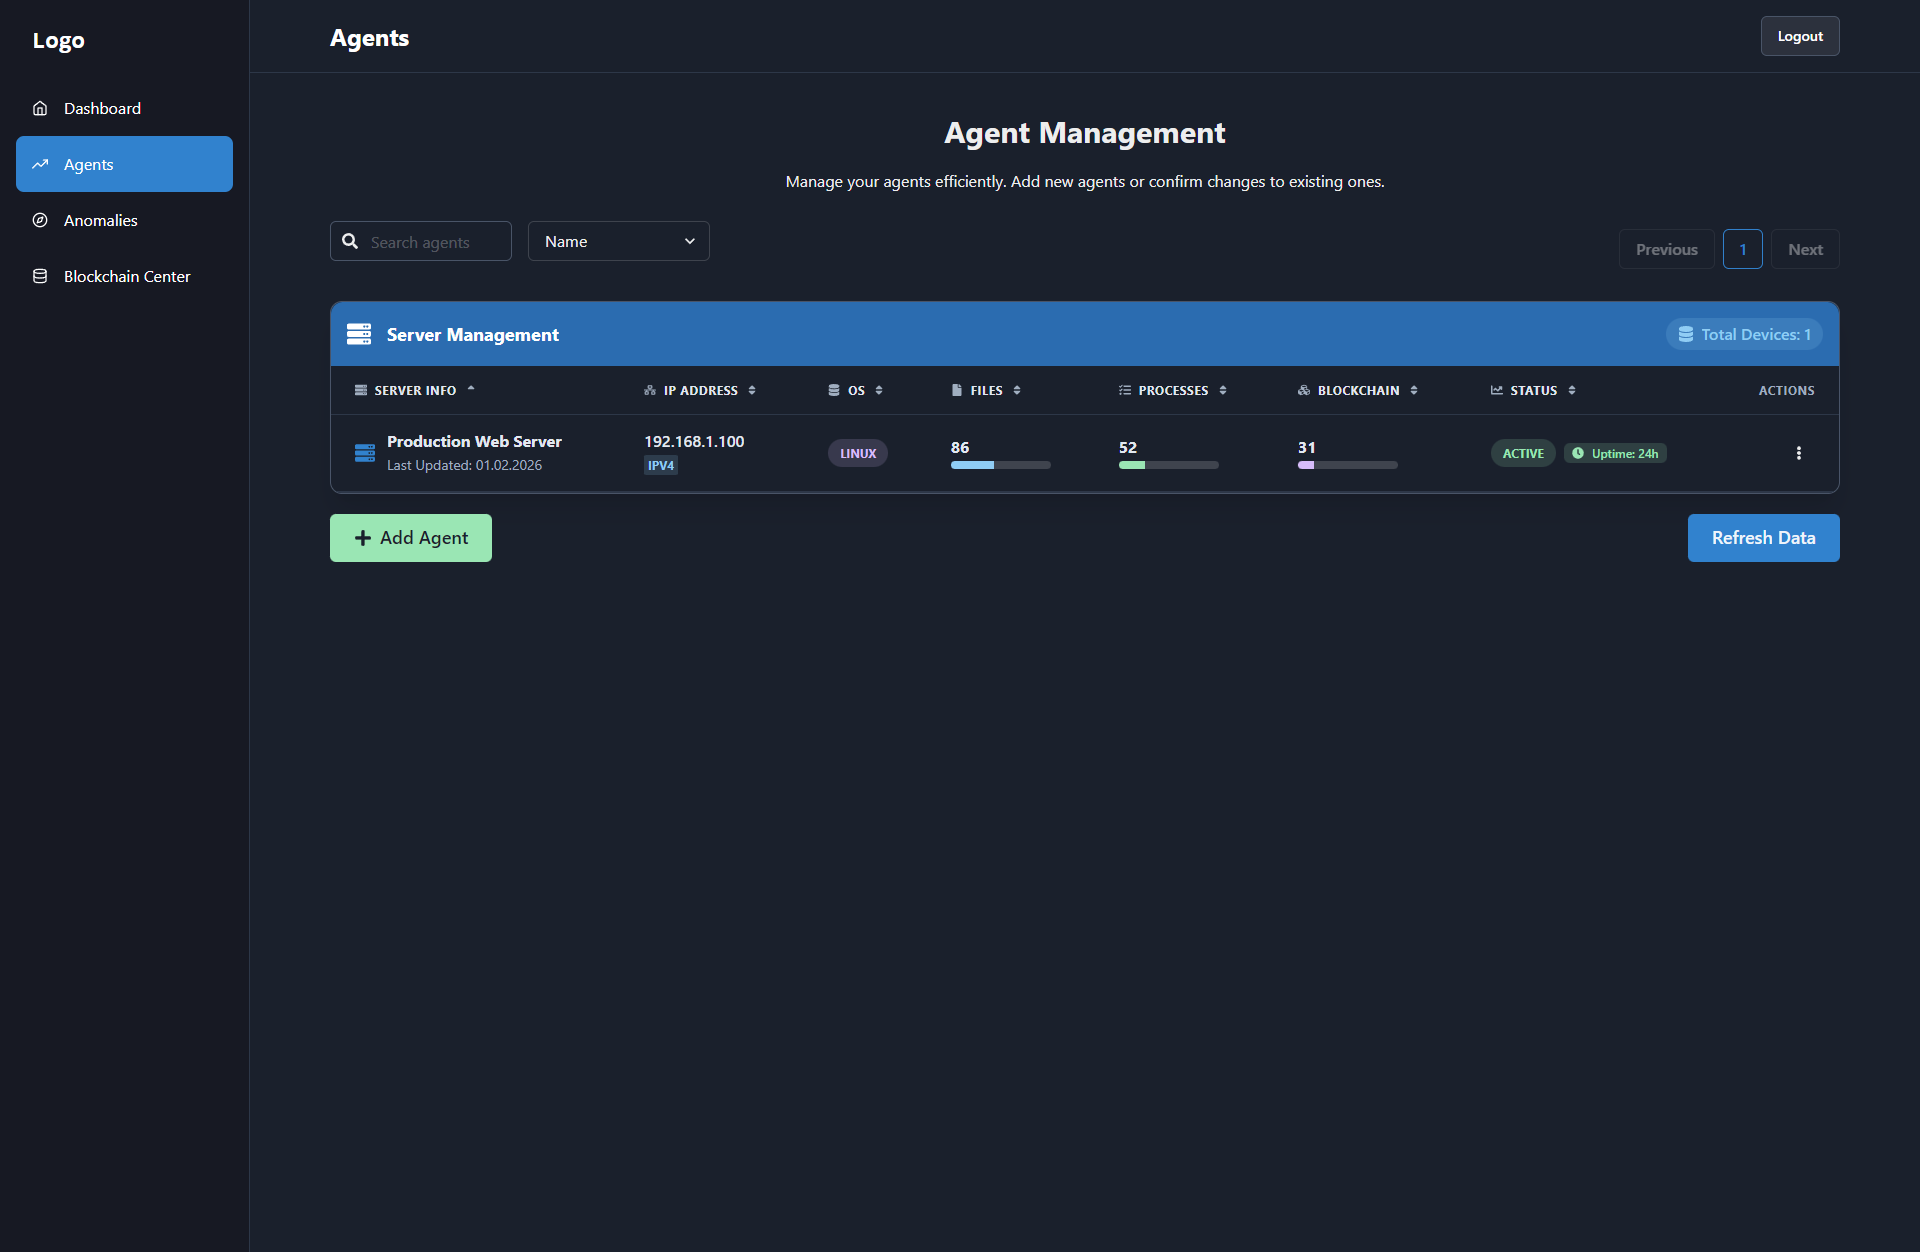The height and width of the screenshot is (1252, 1920).
Task: Open the Name sort dropdown
Action: pos(618,240)
